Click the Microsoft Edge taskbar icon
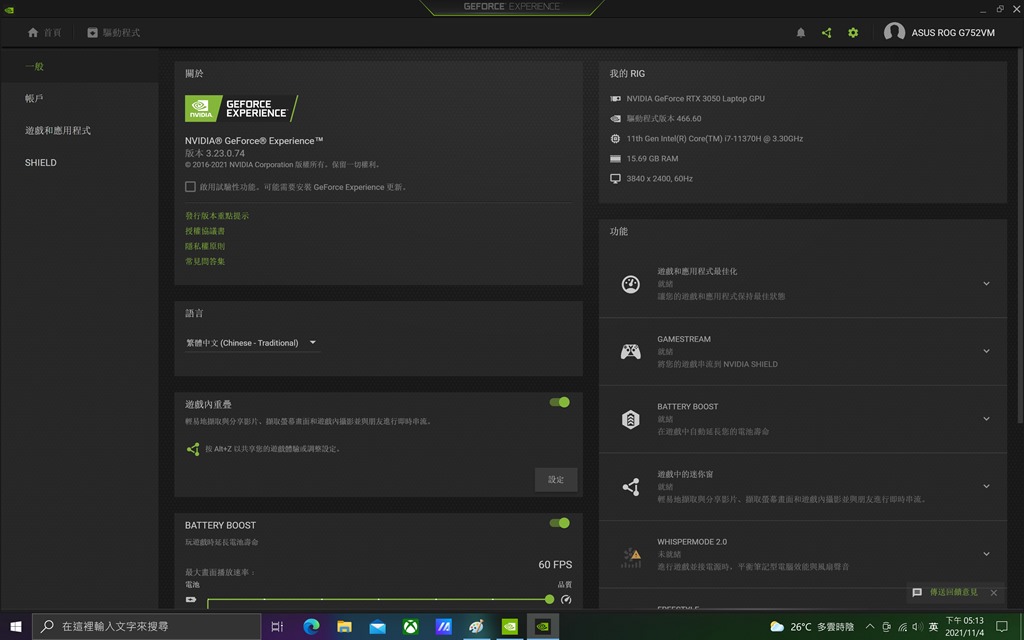The image size is (1024, 640). click(311, 627)
